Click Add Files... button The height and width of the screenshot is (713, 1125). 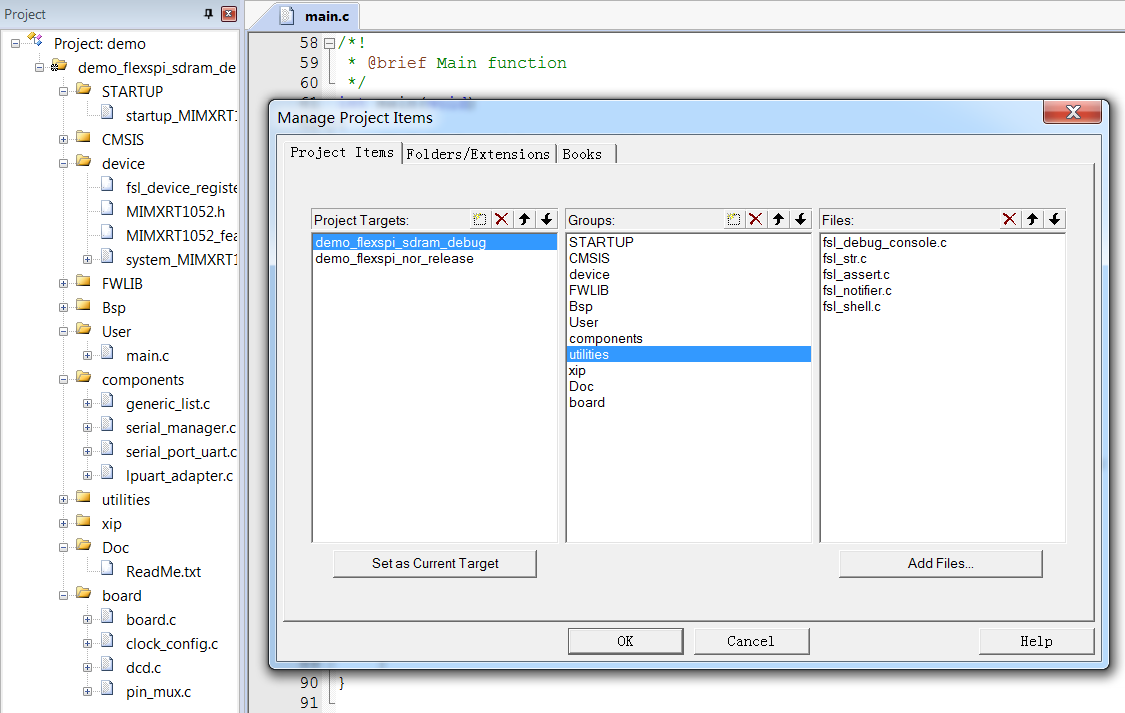[x=940, y=563]
